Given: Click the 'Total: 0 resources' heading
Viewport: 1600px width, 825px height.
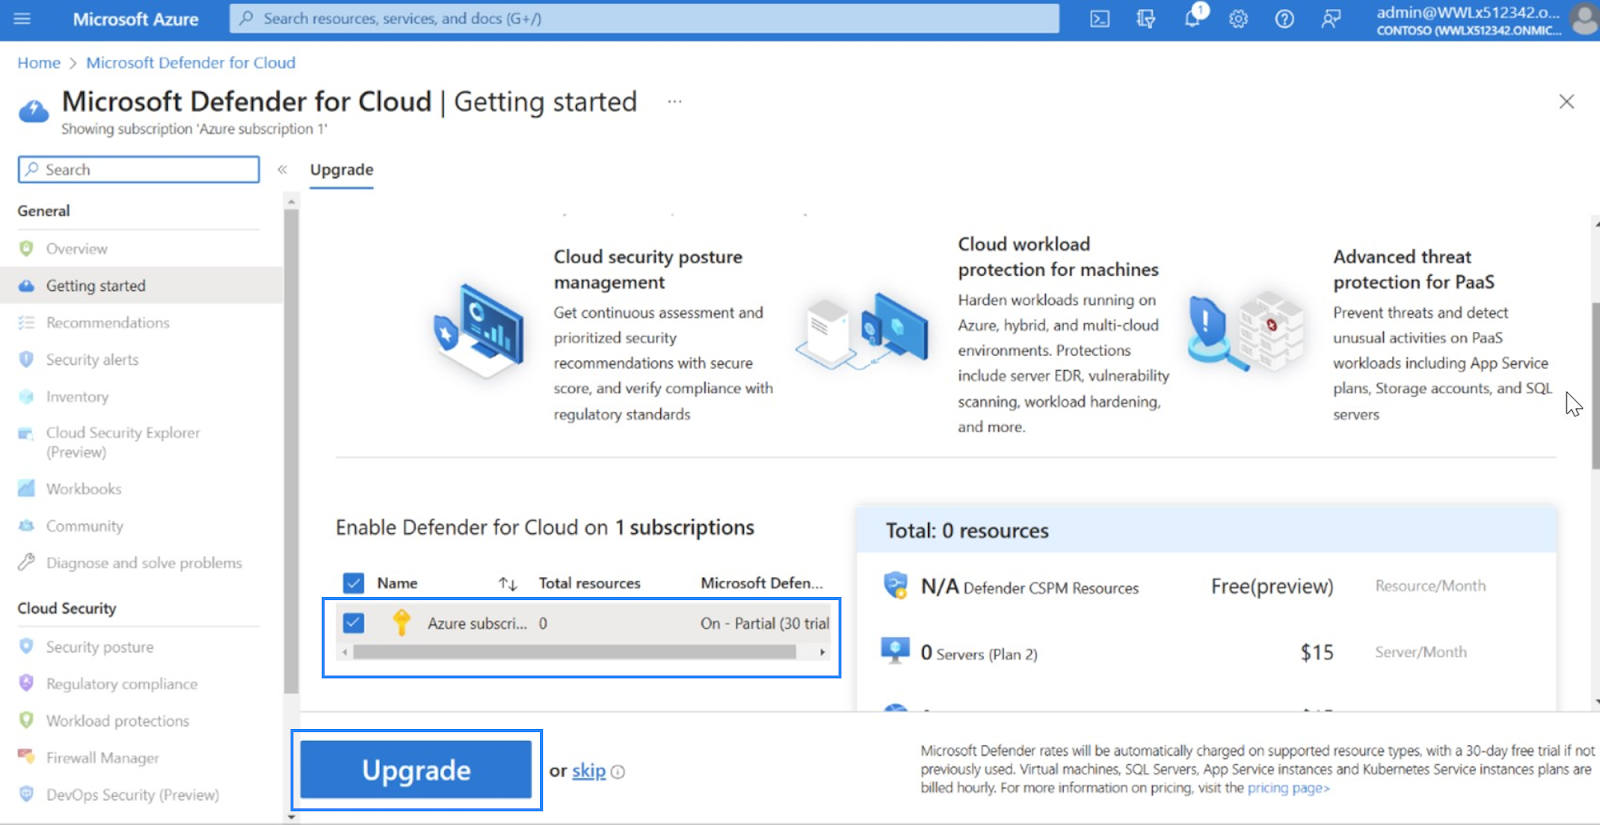Looking at the screenshot, I should 967,531.
